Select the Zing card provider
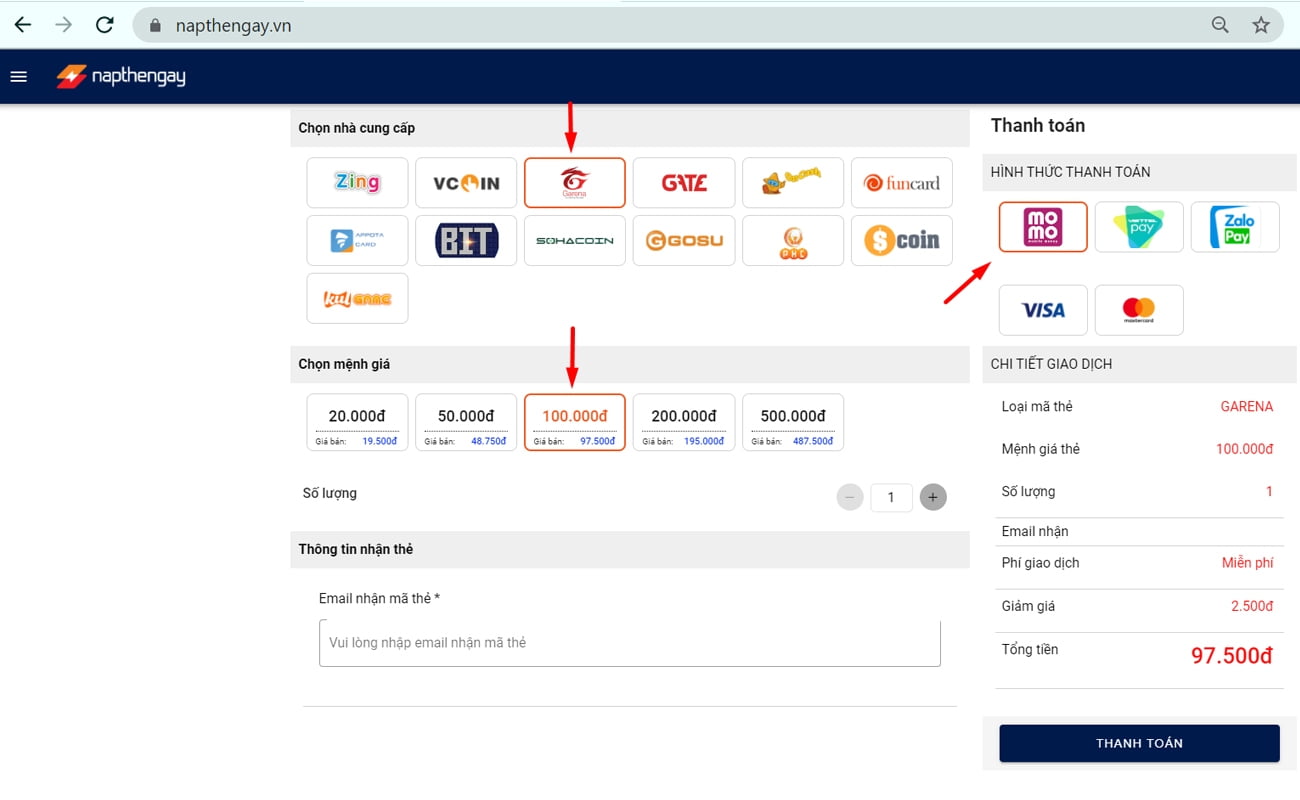 (x=357, y=183)
